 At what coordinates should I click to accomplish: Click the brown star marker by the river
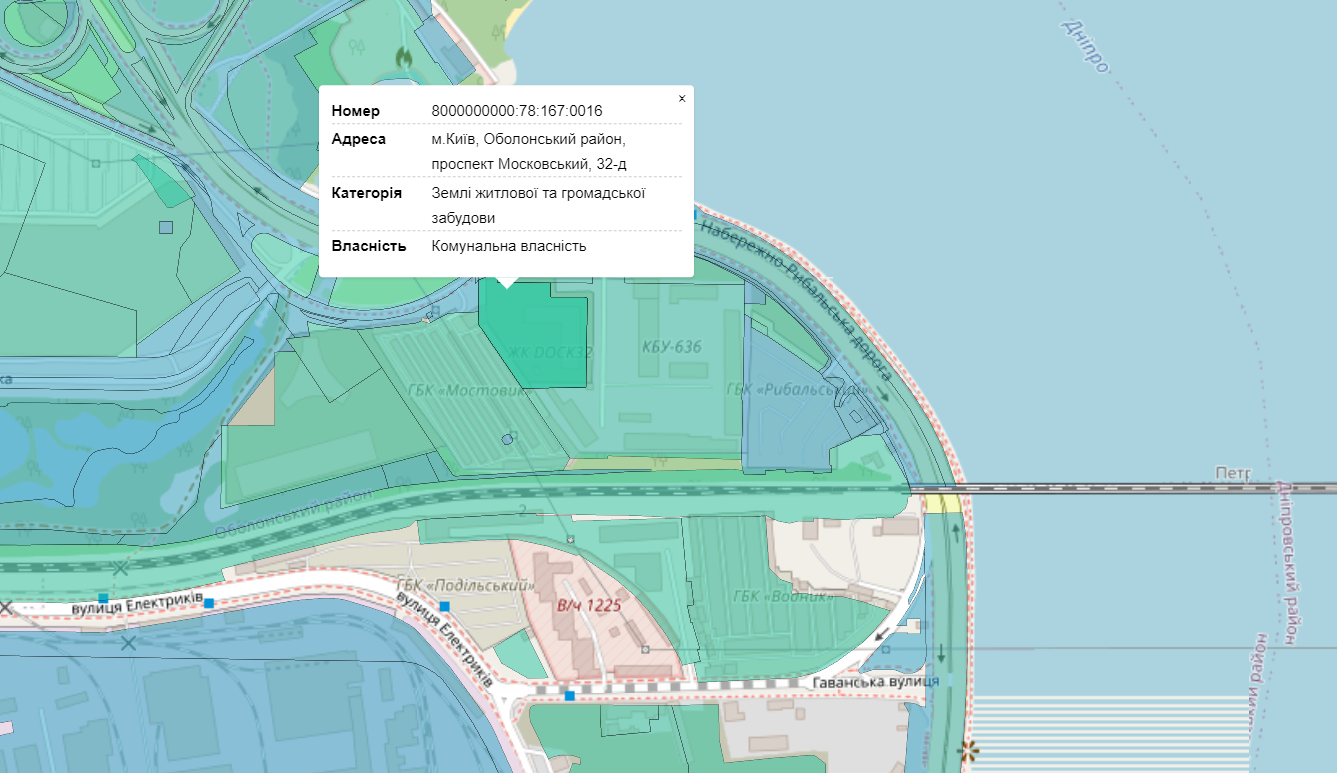point(968,751)
